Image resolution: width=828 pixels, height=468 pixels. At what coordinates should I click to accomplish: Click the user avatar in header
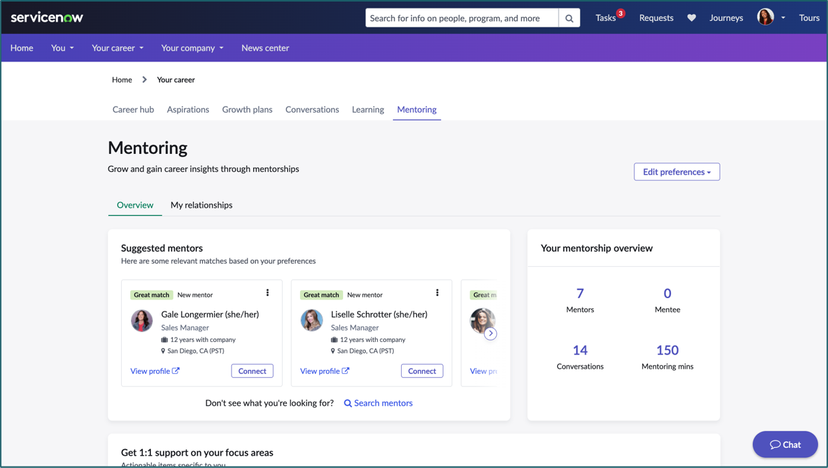pyautogui.click(x=765, y=17)
